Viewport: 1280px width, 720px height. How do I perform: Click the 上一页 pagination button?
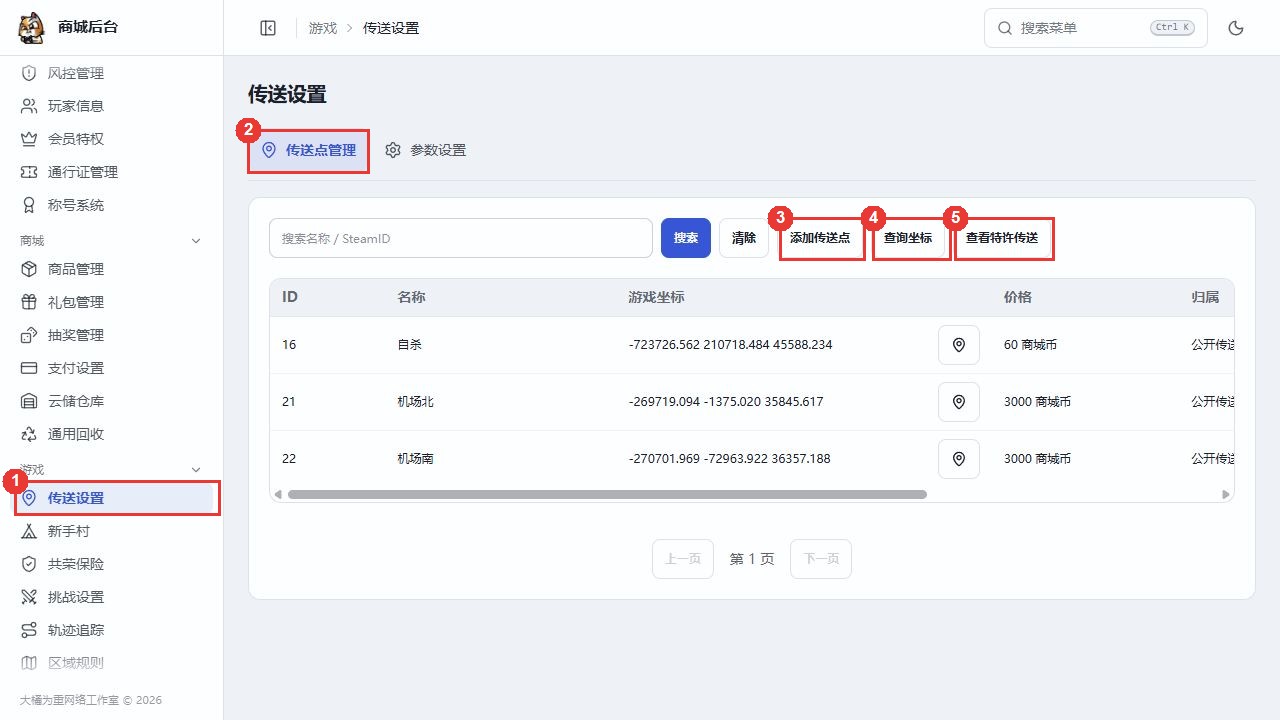683,559
